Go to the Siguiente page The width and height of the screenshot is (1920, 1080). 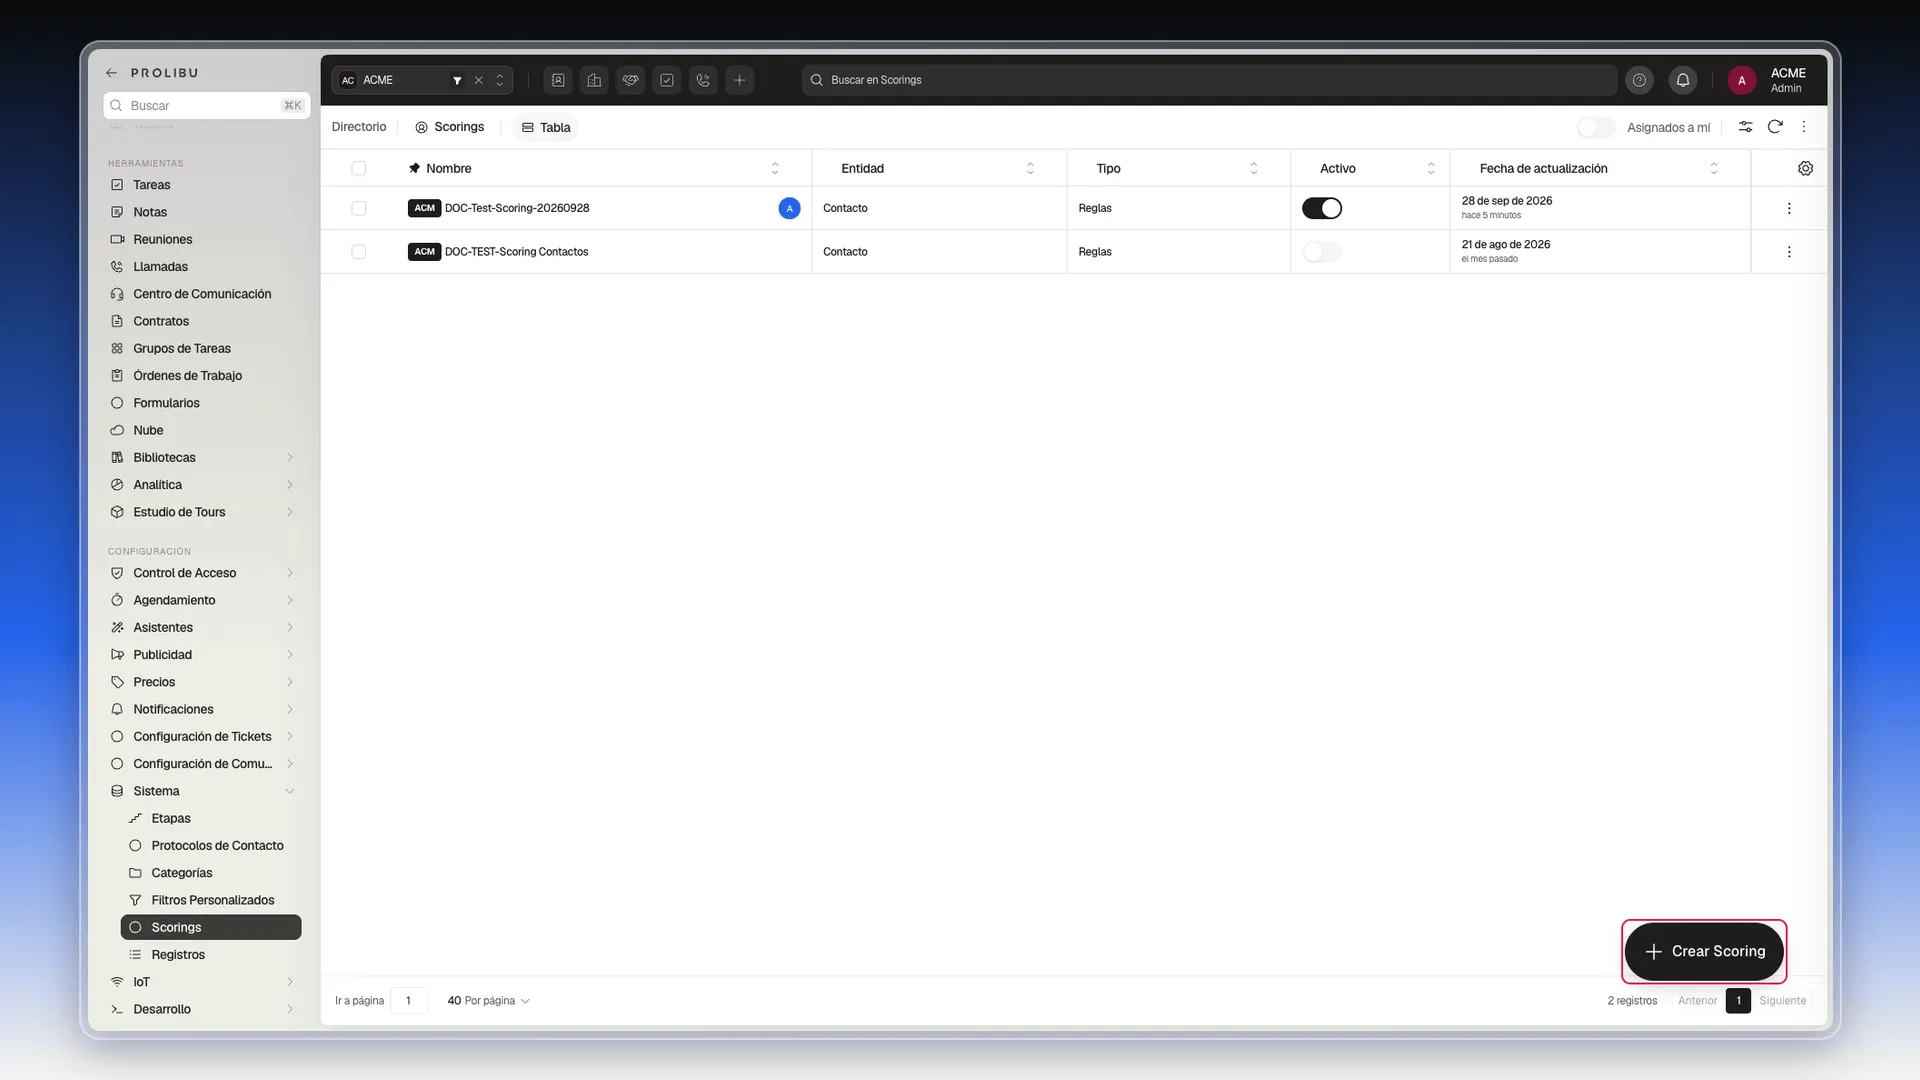1783,1000
